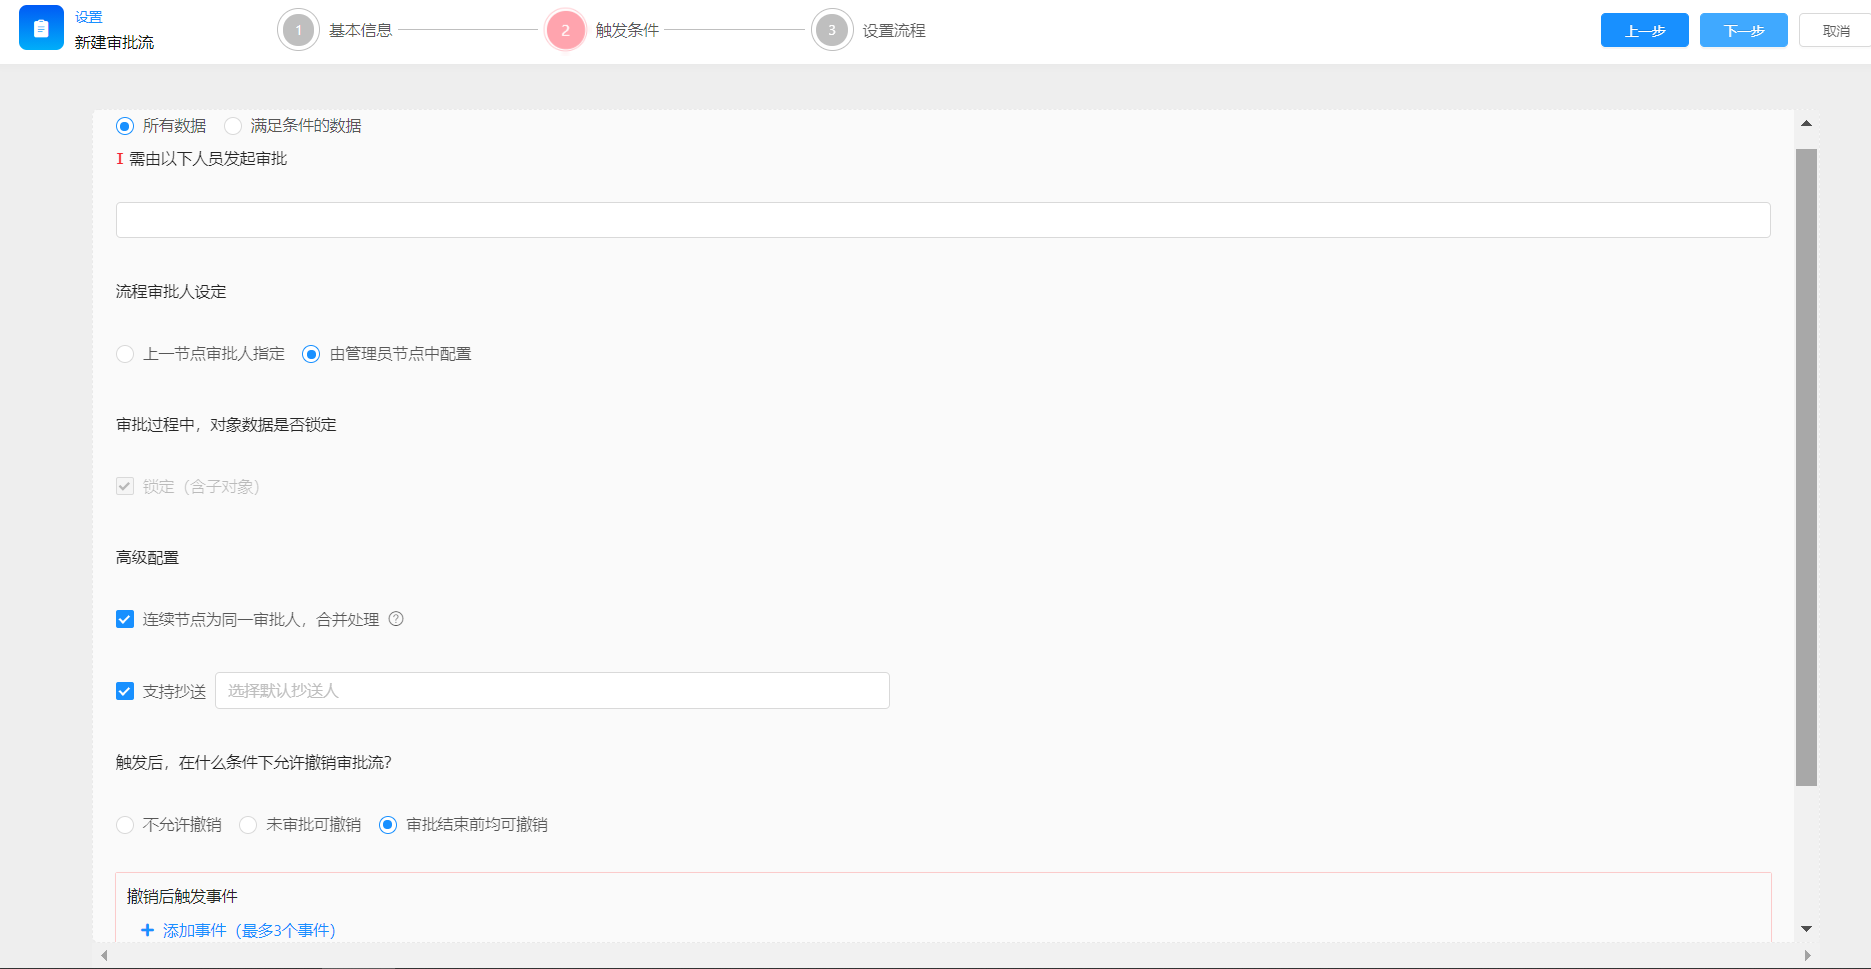Click step 2 circle 触发条件
This screenshot has width=1871, height=969.
[x=565, y=30]
